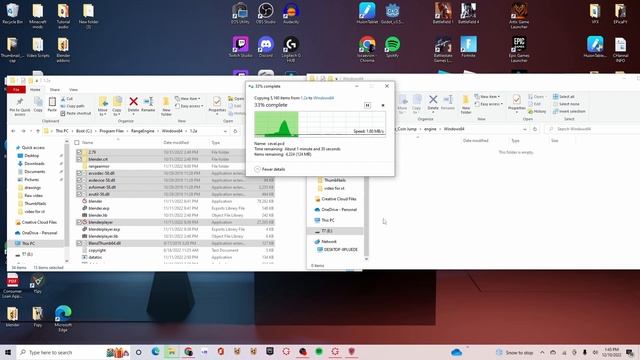
Task: Click the copy speed graph
Action: pos(320,124)
